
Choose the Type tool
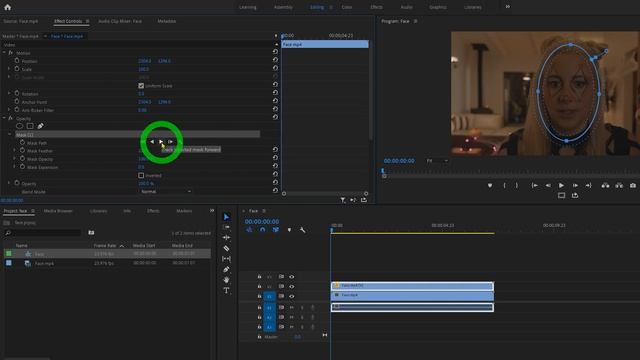(x=226, y=291)
